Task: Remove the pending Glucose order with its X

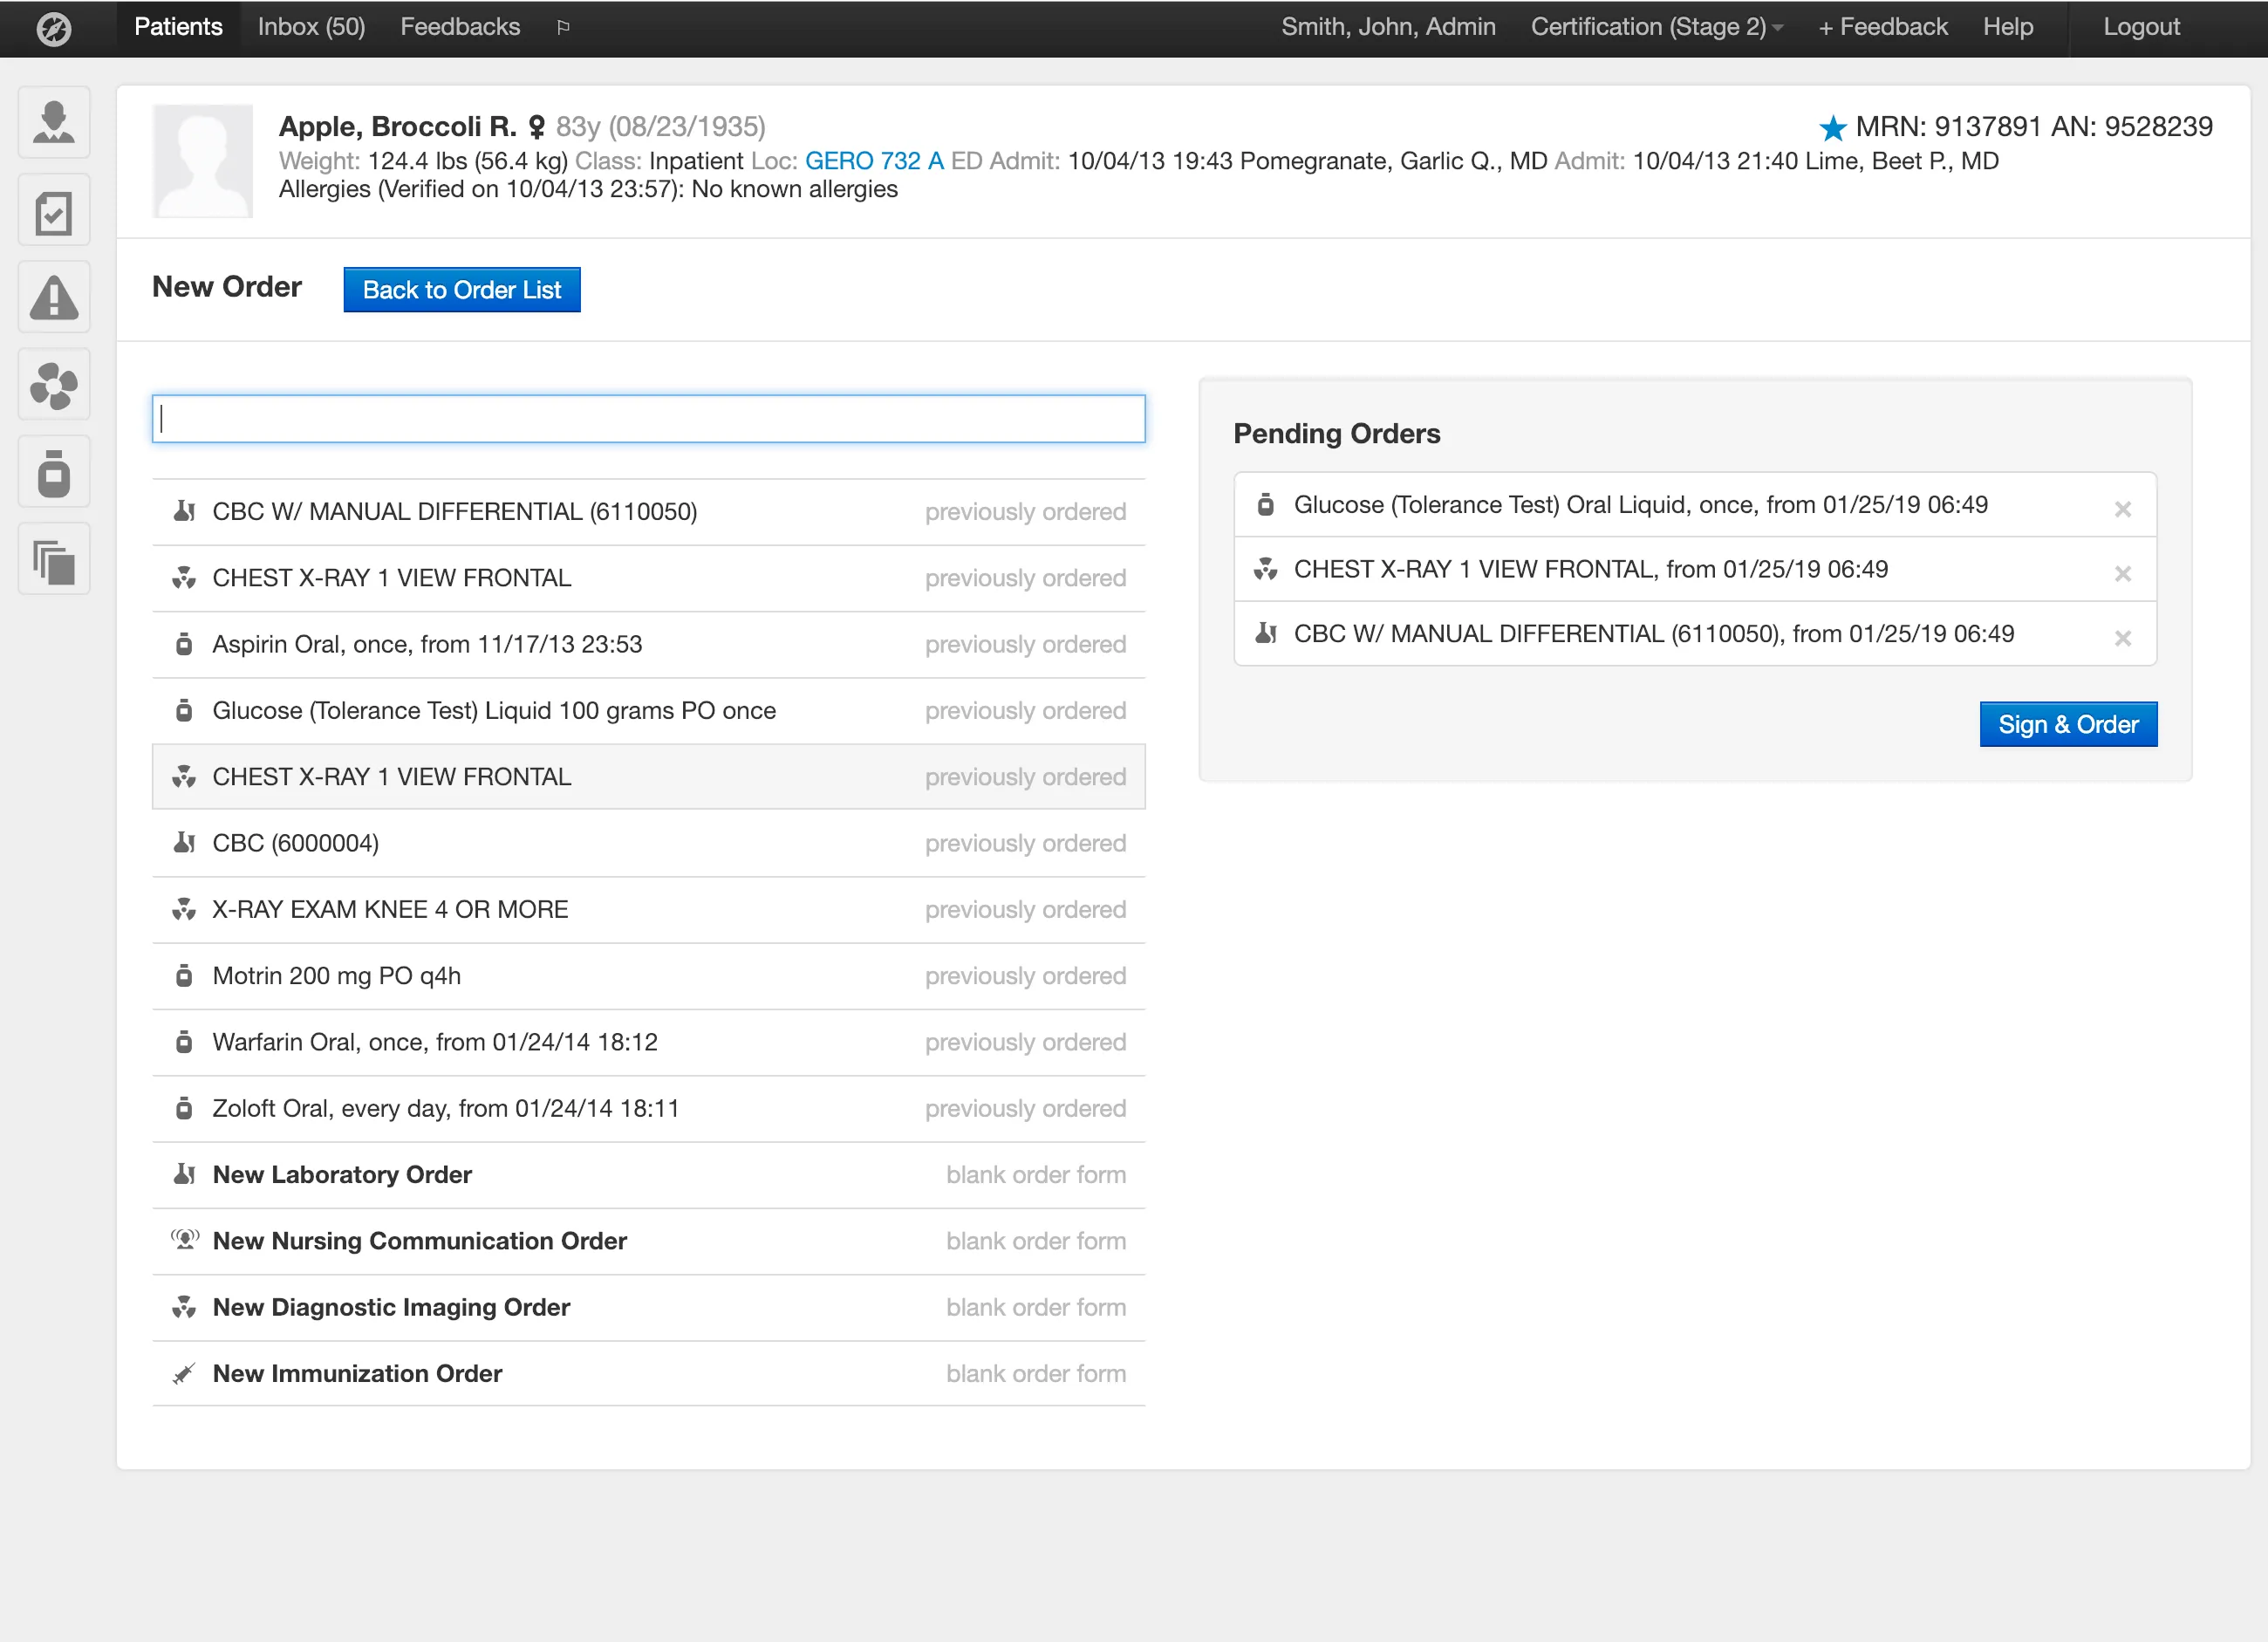Action: point(2124,507)
